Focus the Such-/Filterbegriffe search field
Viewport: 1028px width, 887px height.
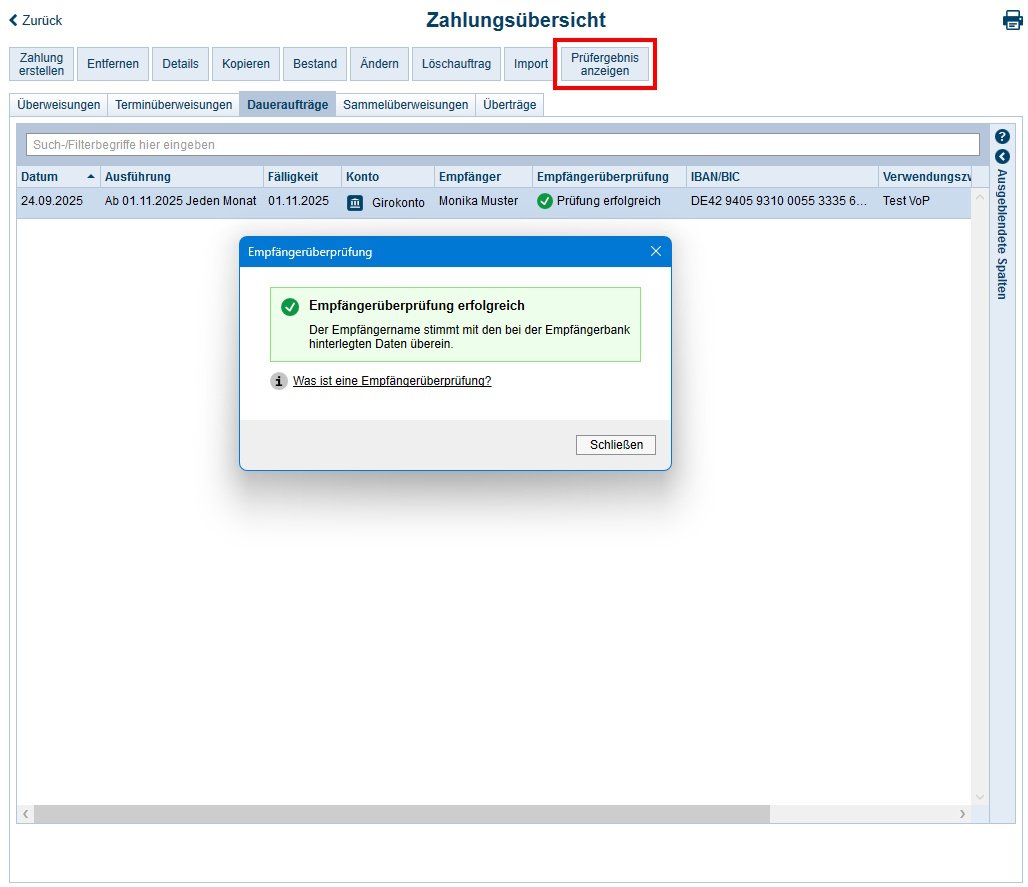tap(502, 145)
